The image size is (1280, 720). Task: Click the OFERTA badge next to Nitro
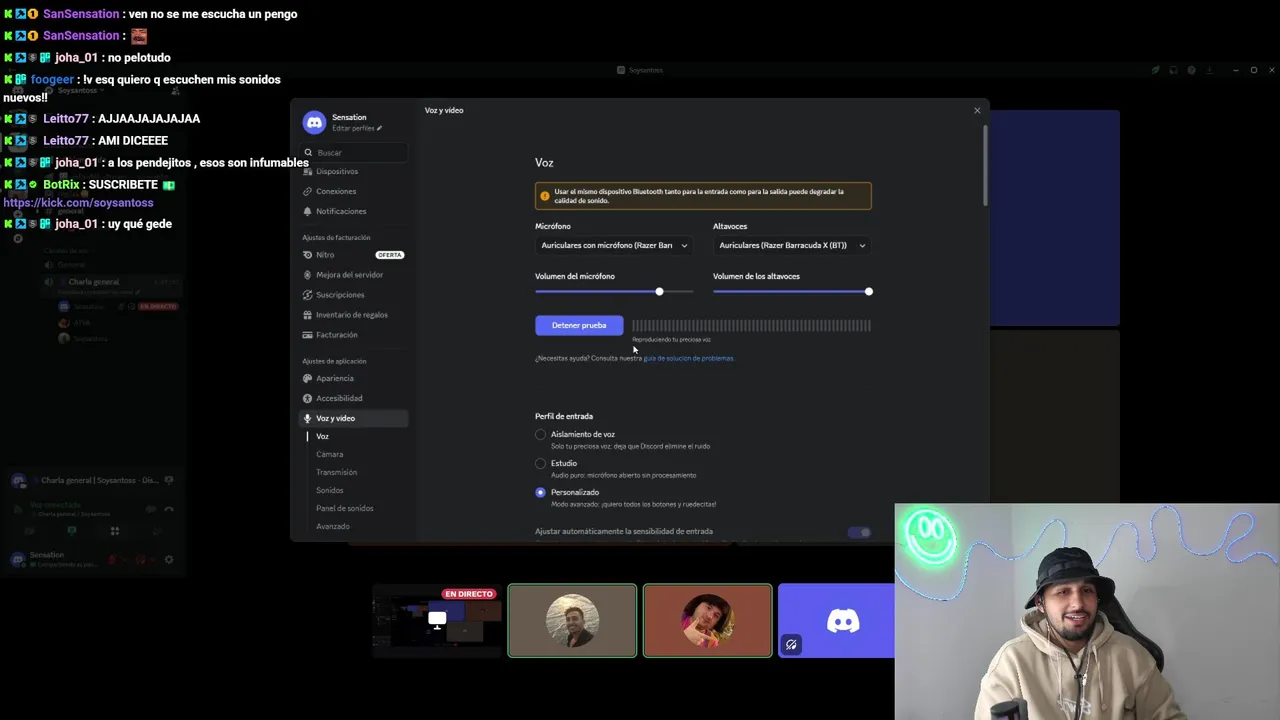(389, 255)
